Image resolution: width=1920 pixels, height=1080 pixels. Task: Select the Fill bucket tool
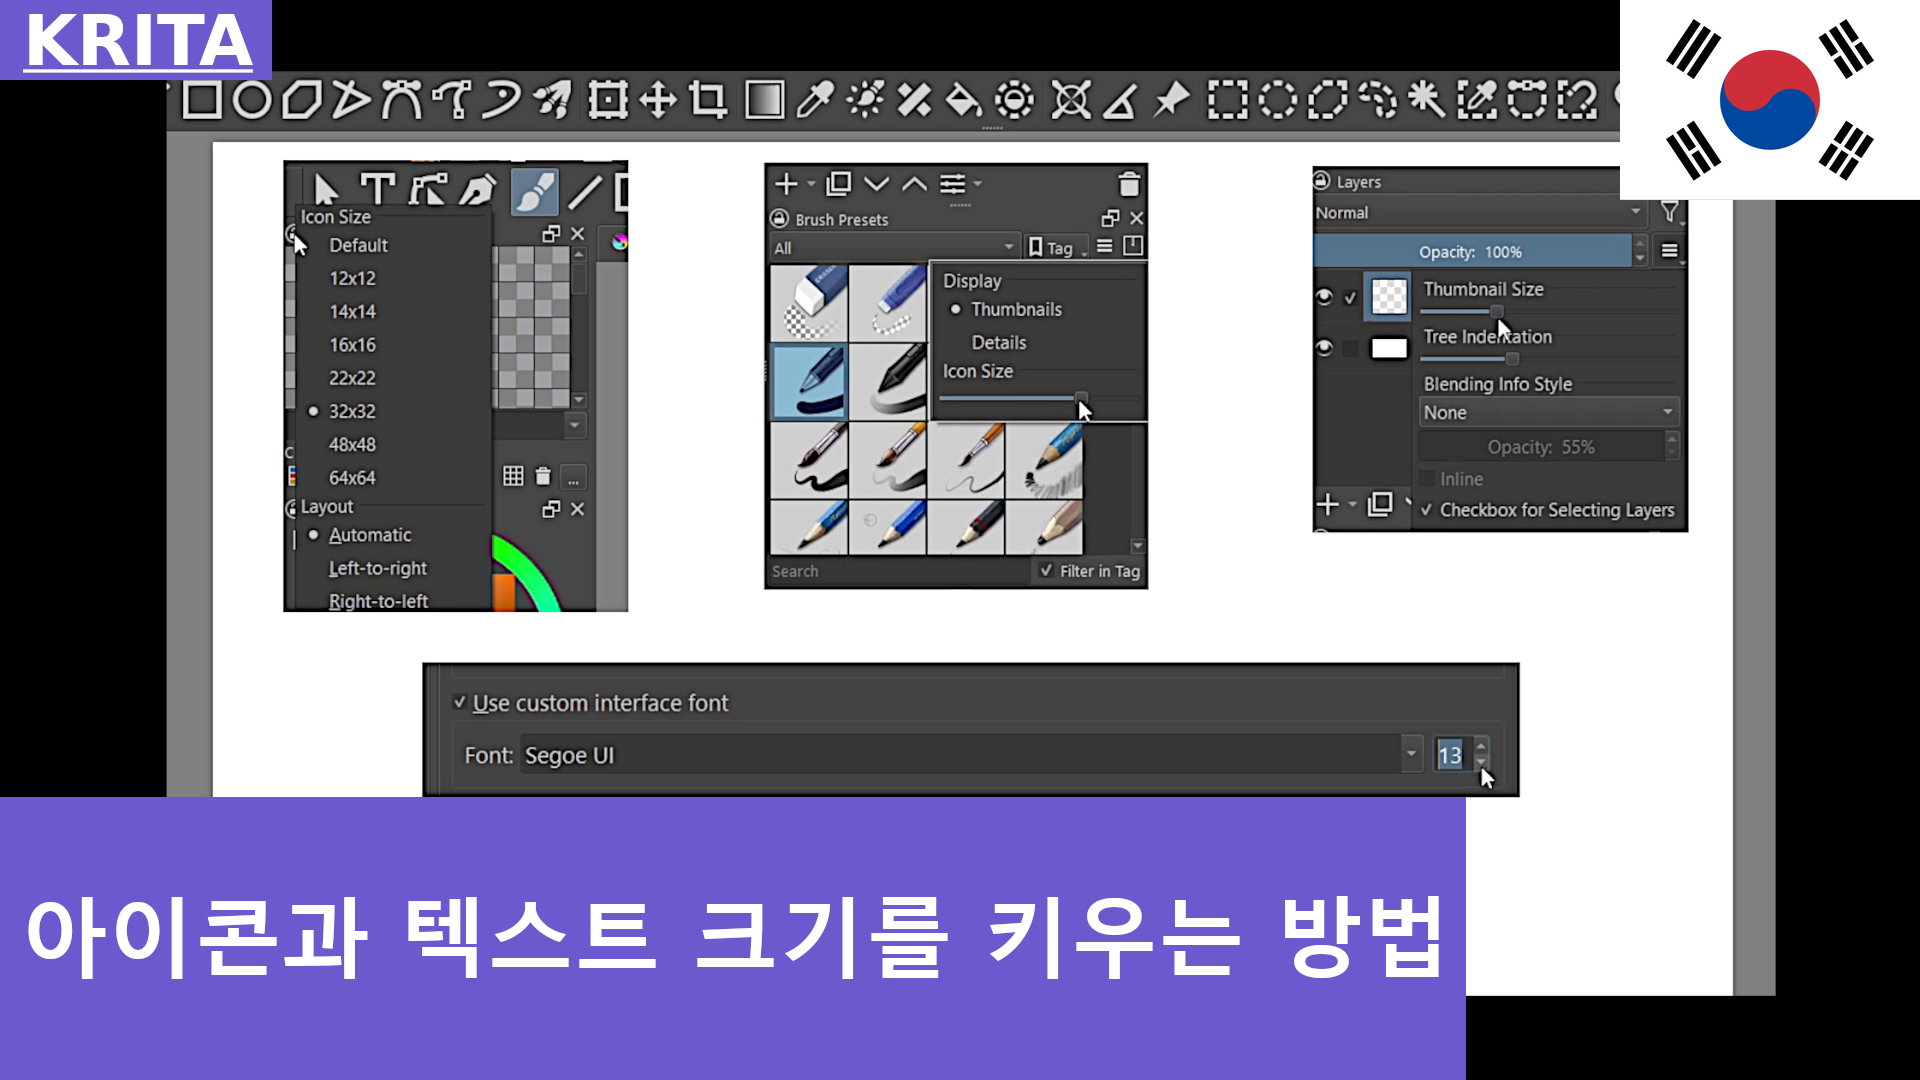[963, 100]
